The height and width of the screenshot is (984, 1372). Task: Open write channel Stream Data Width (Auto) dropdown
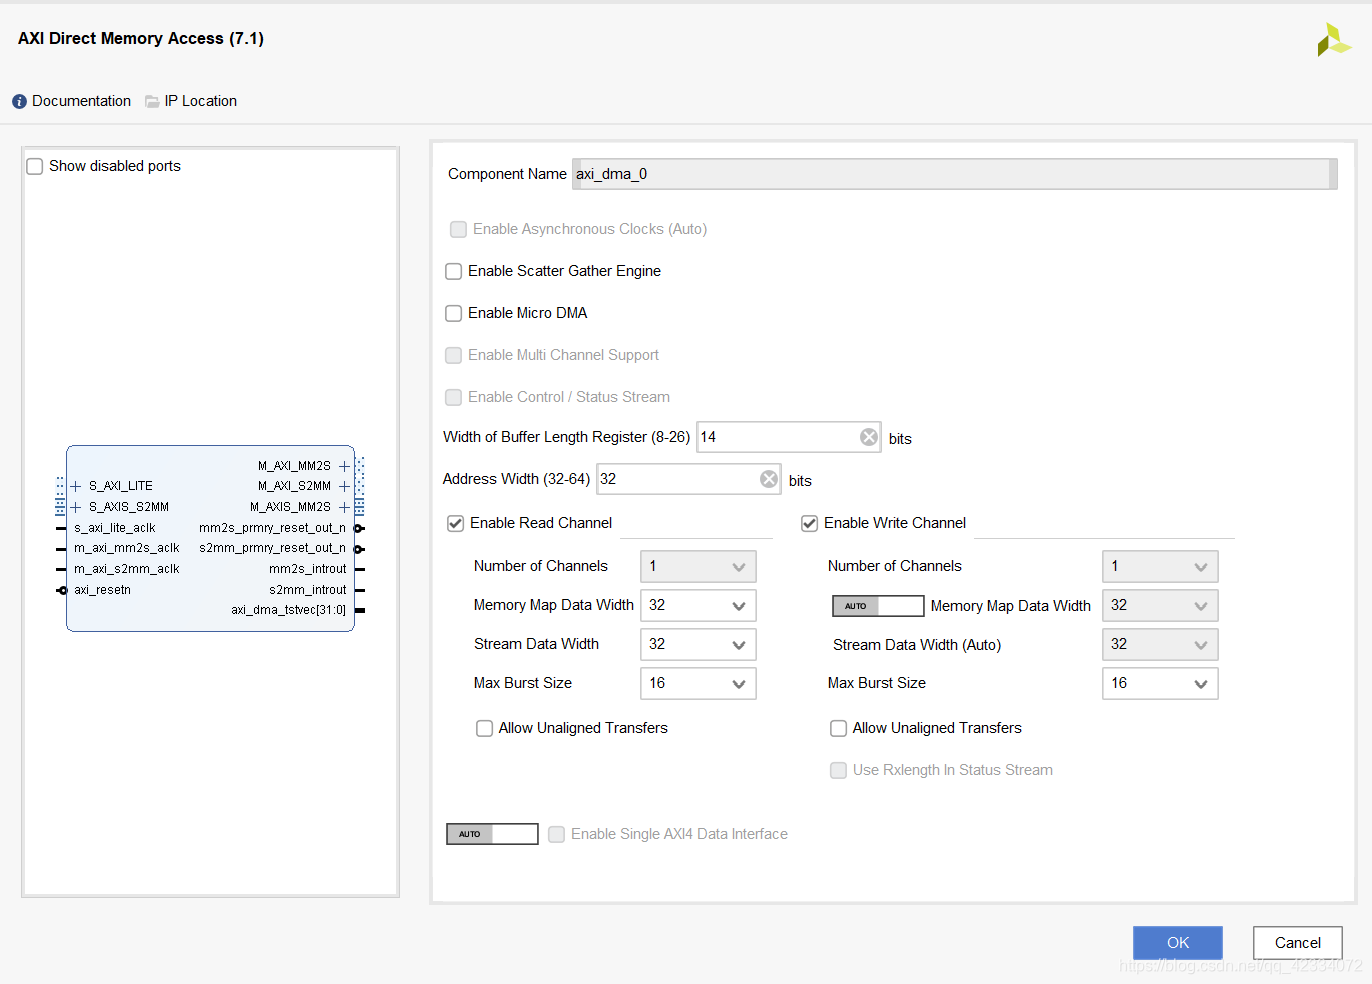coord(1160,644)
